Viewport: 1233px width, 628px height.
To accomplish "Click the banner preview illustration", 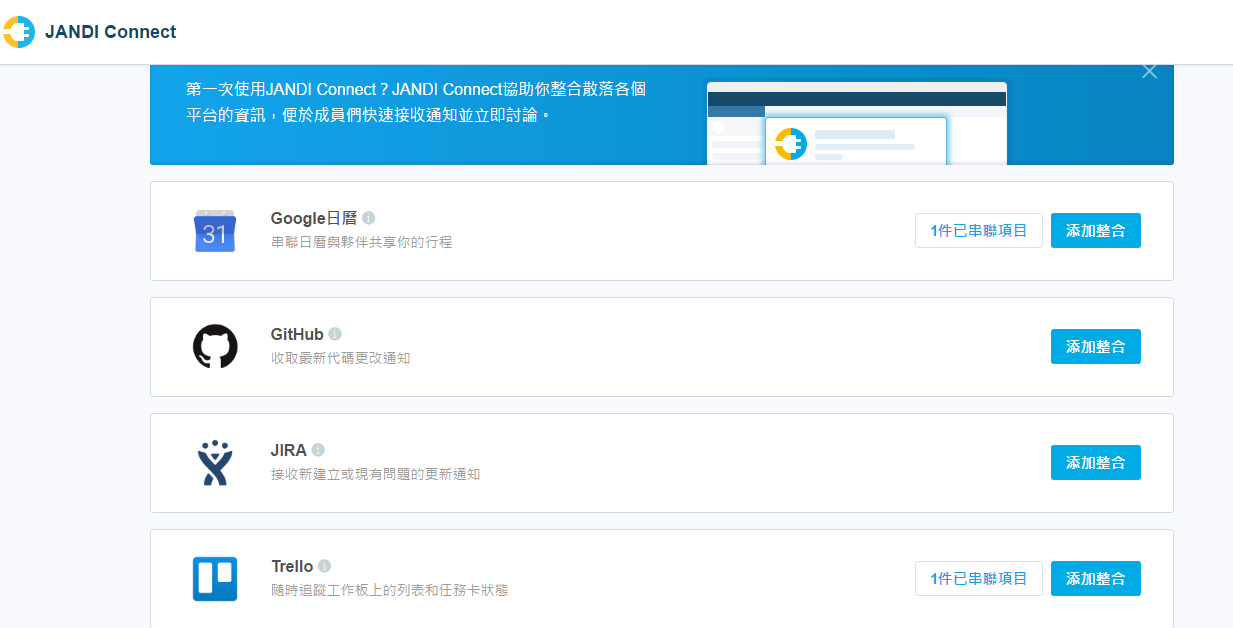I will tap(856, 123).
